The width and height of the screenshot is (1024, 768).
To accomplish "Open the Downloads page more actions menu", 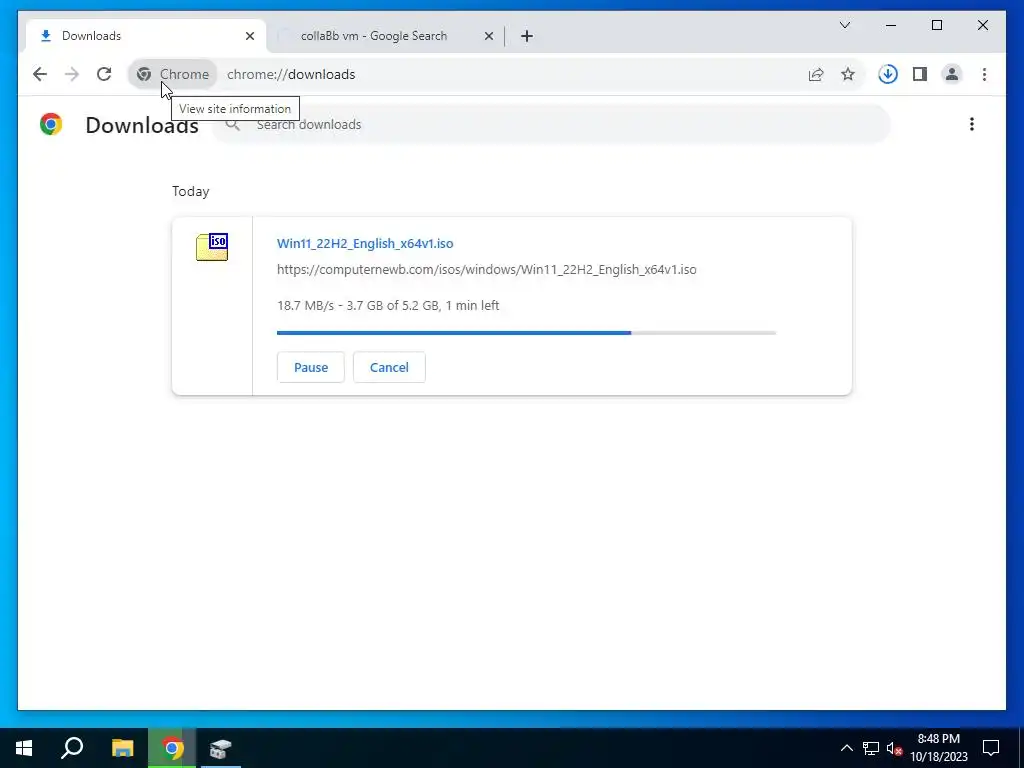I will (x=972, y=124).
